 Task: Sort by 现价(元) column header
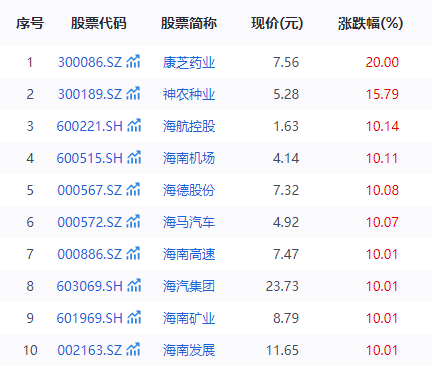click(277, 23)
